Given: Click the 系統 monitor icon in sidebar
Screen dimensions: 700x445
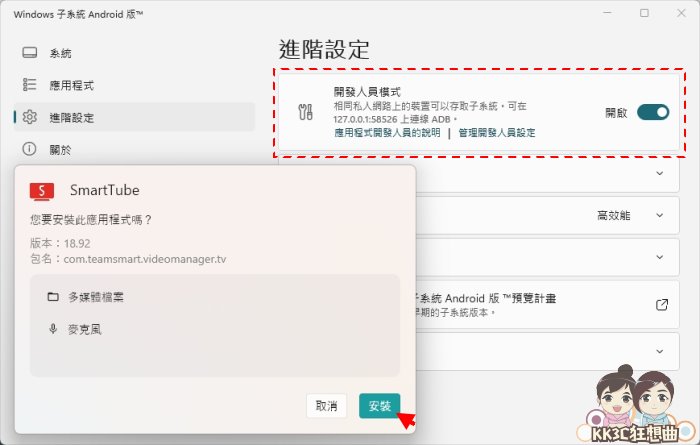Looking at the screenshot, I should point(29,53).
